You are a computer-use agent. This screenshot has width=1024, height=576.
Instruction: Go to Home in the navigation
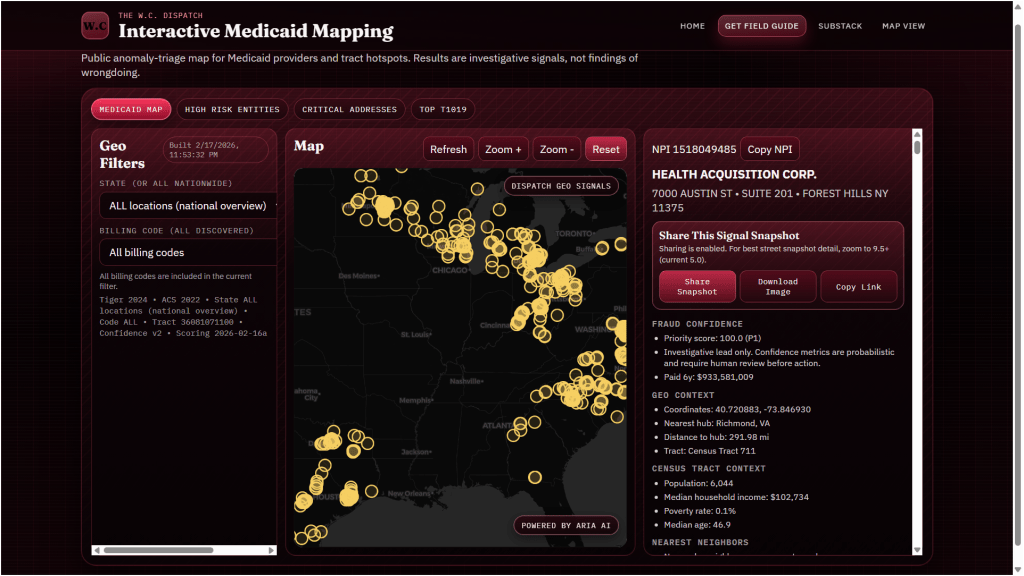[x=692, y=26]
